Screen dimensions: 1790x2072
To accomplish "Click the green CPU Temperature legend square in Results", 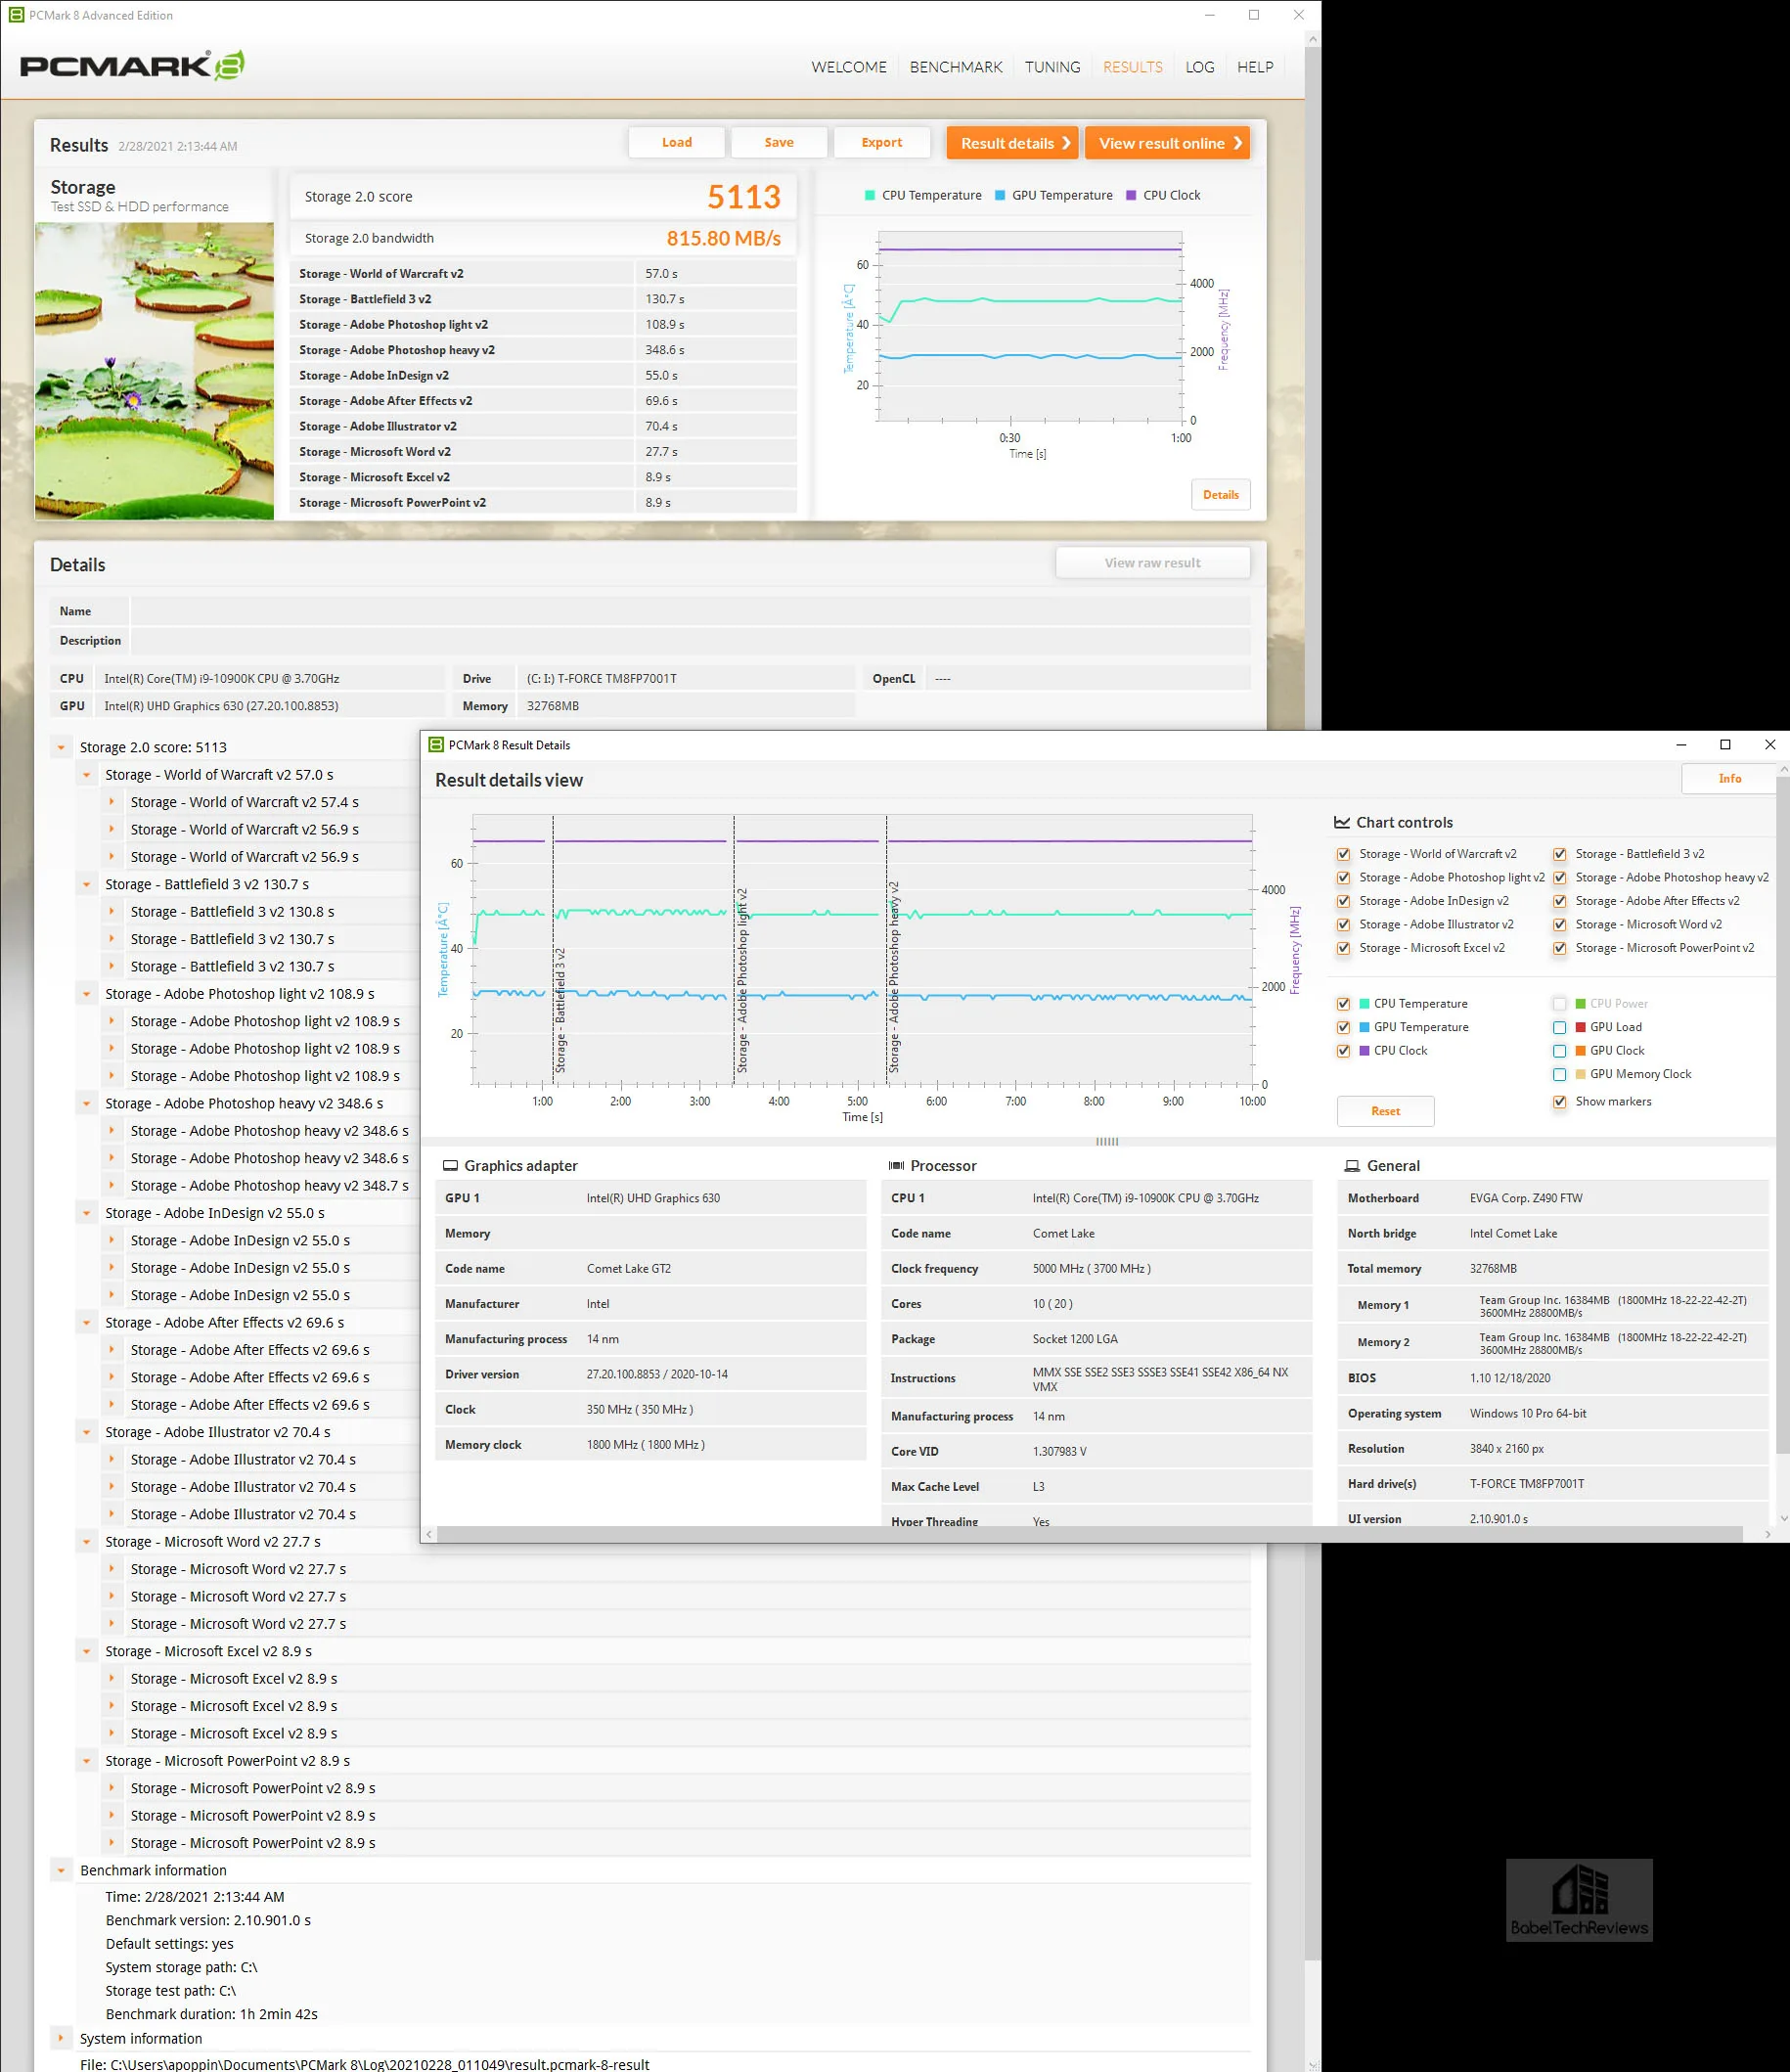I will coord(870,195).
